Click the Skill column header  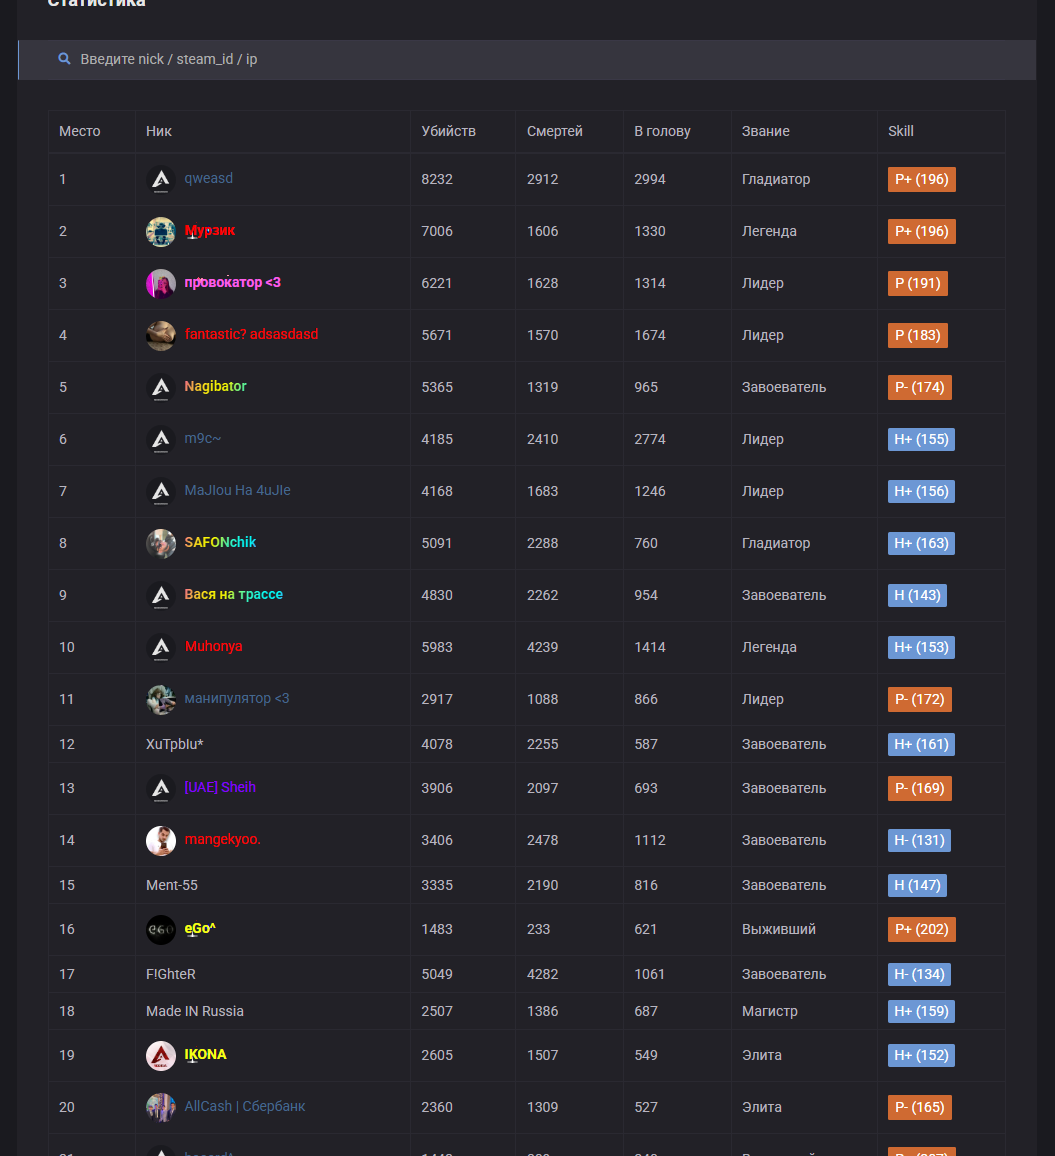[900, 131]
